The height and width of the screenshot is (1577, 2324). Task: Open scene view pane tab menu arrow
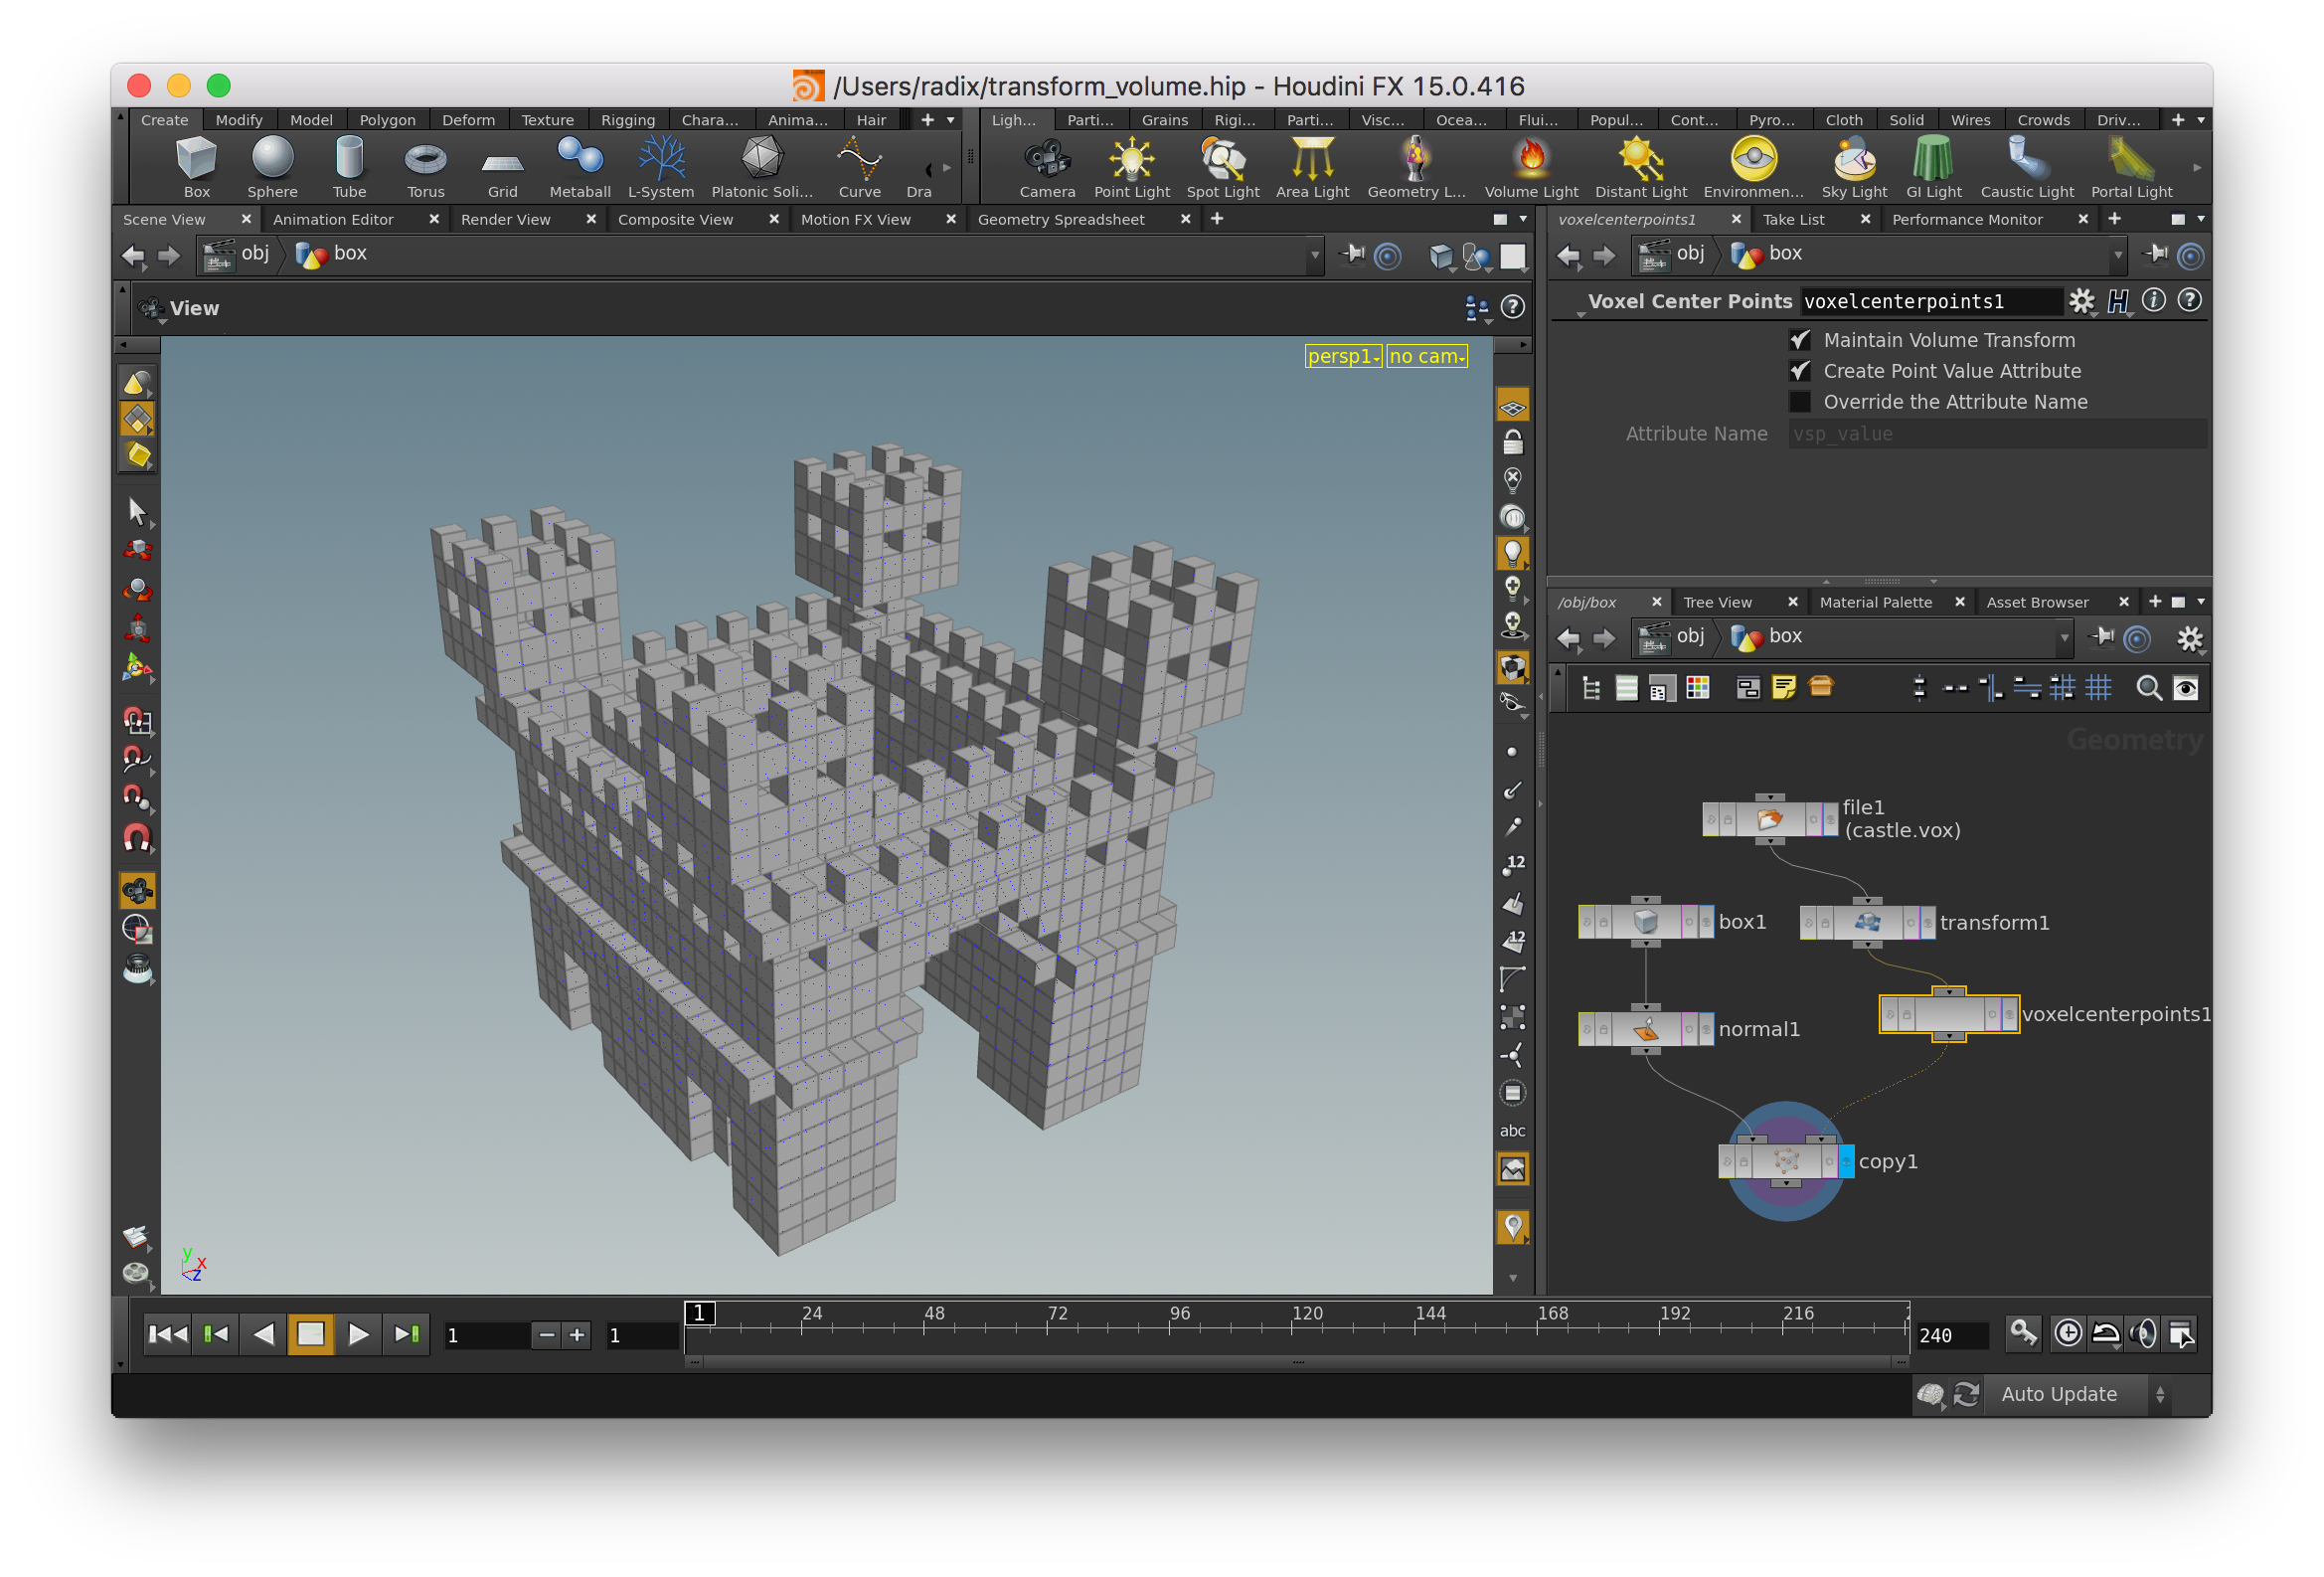[x=1523, y=219]
